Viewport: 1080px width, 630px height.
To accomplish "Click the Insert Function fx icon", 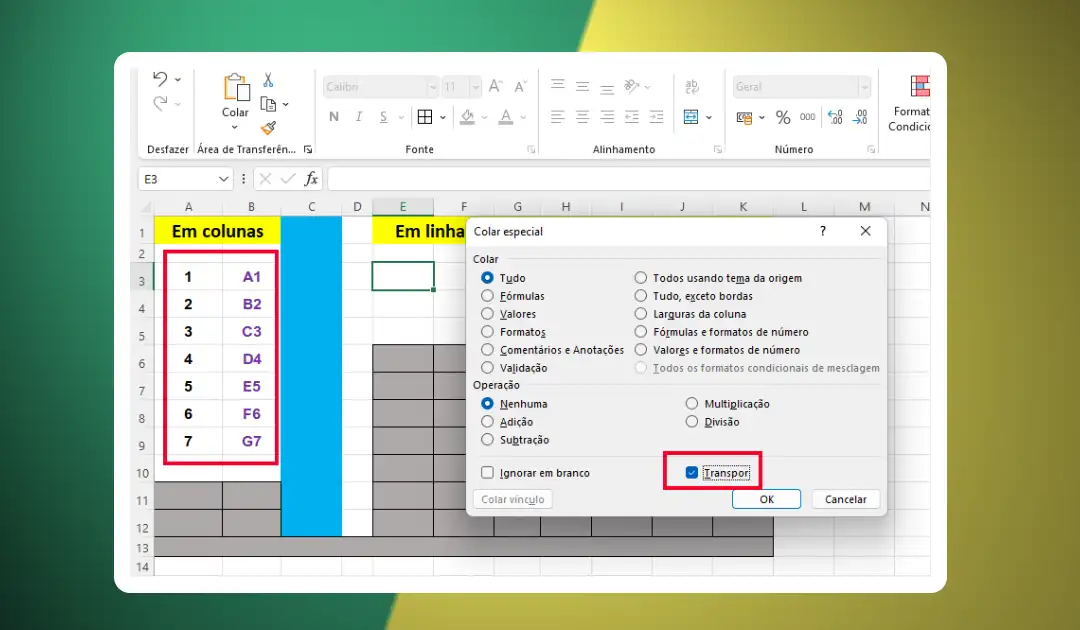I will 311,179.
